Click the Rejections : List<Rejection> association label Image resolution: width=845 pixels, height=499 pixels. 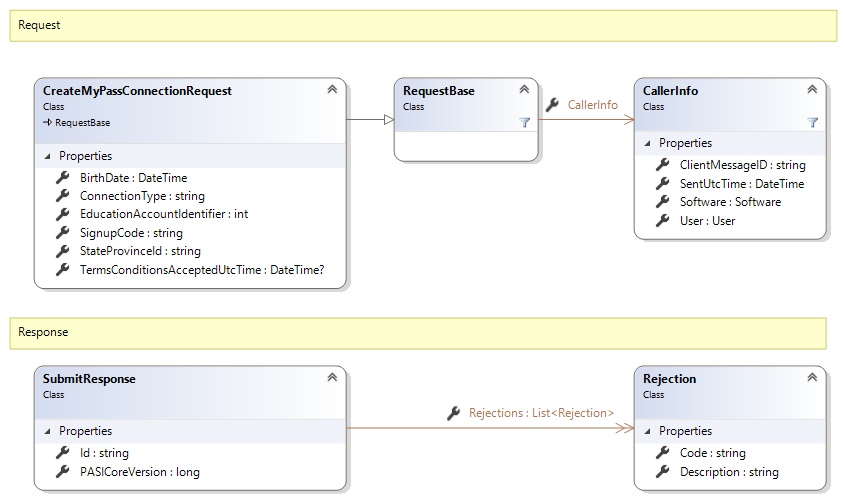541,412
